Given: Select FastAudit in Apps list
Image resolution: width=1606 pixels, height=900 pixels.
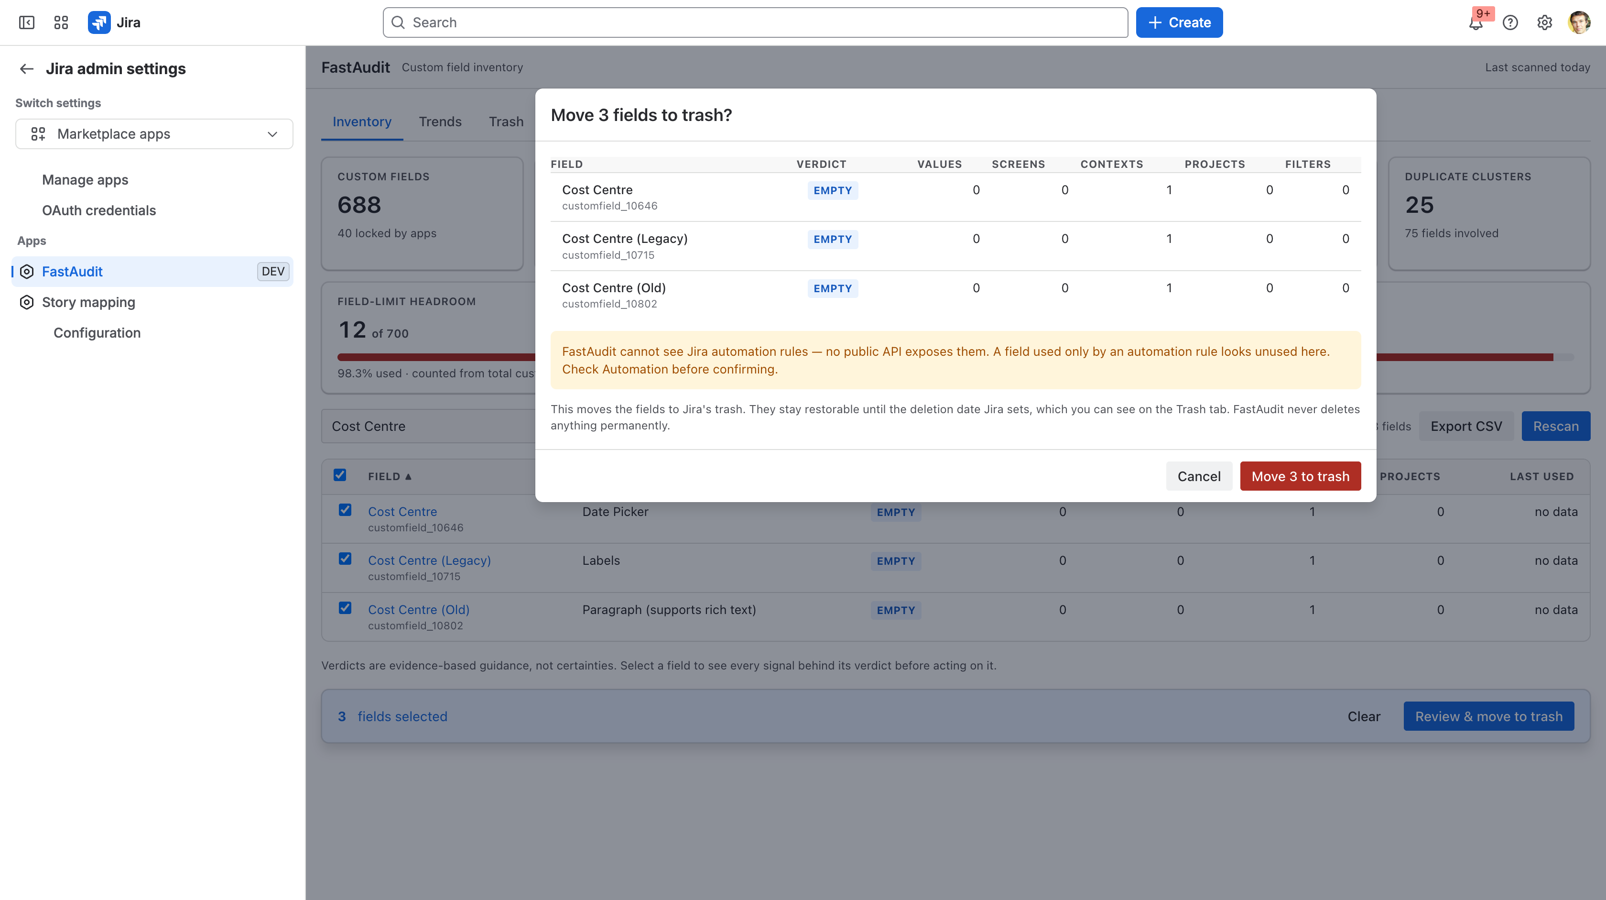Looking at the screenshot, I should click(152, 271).
